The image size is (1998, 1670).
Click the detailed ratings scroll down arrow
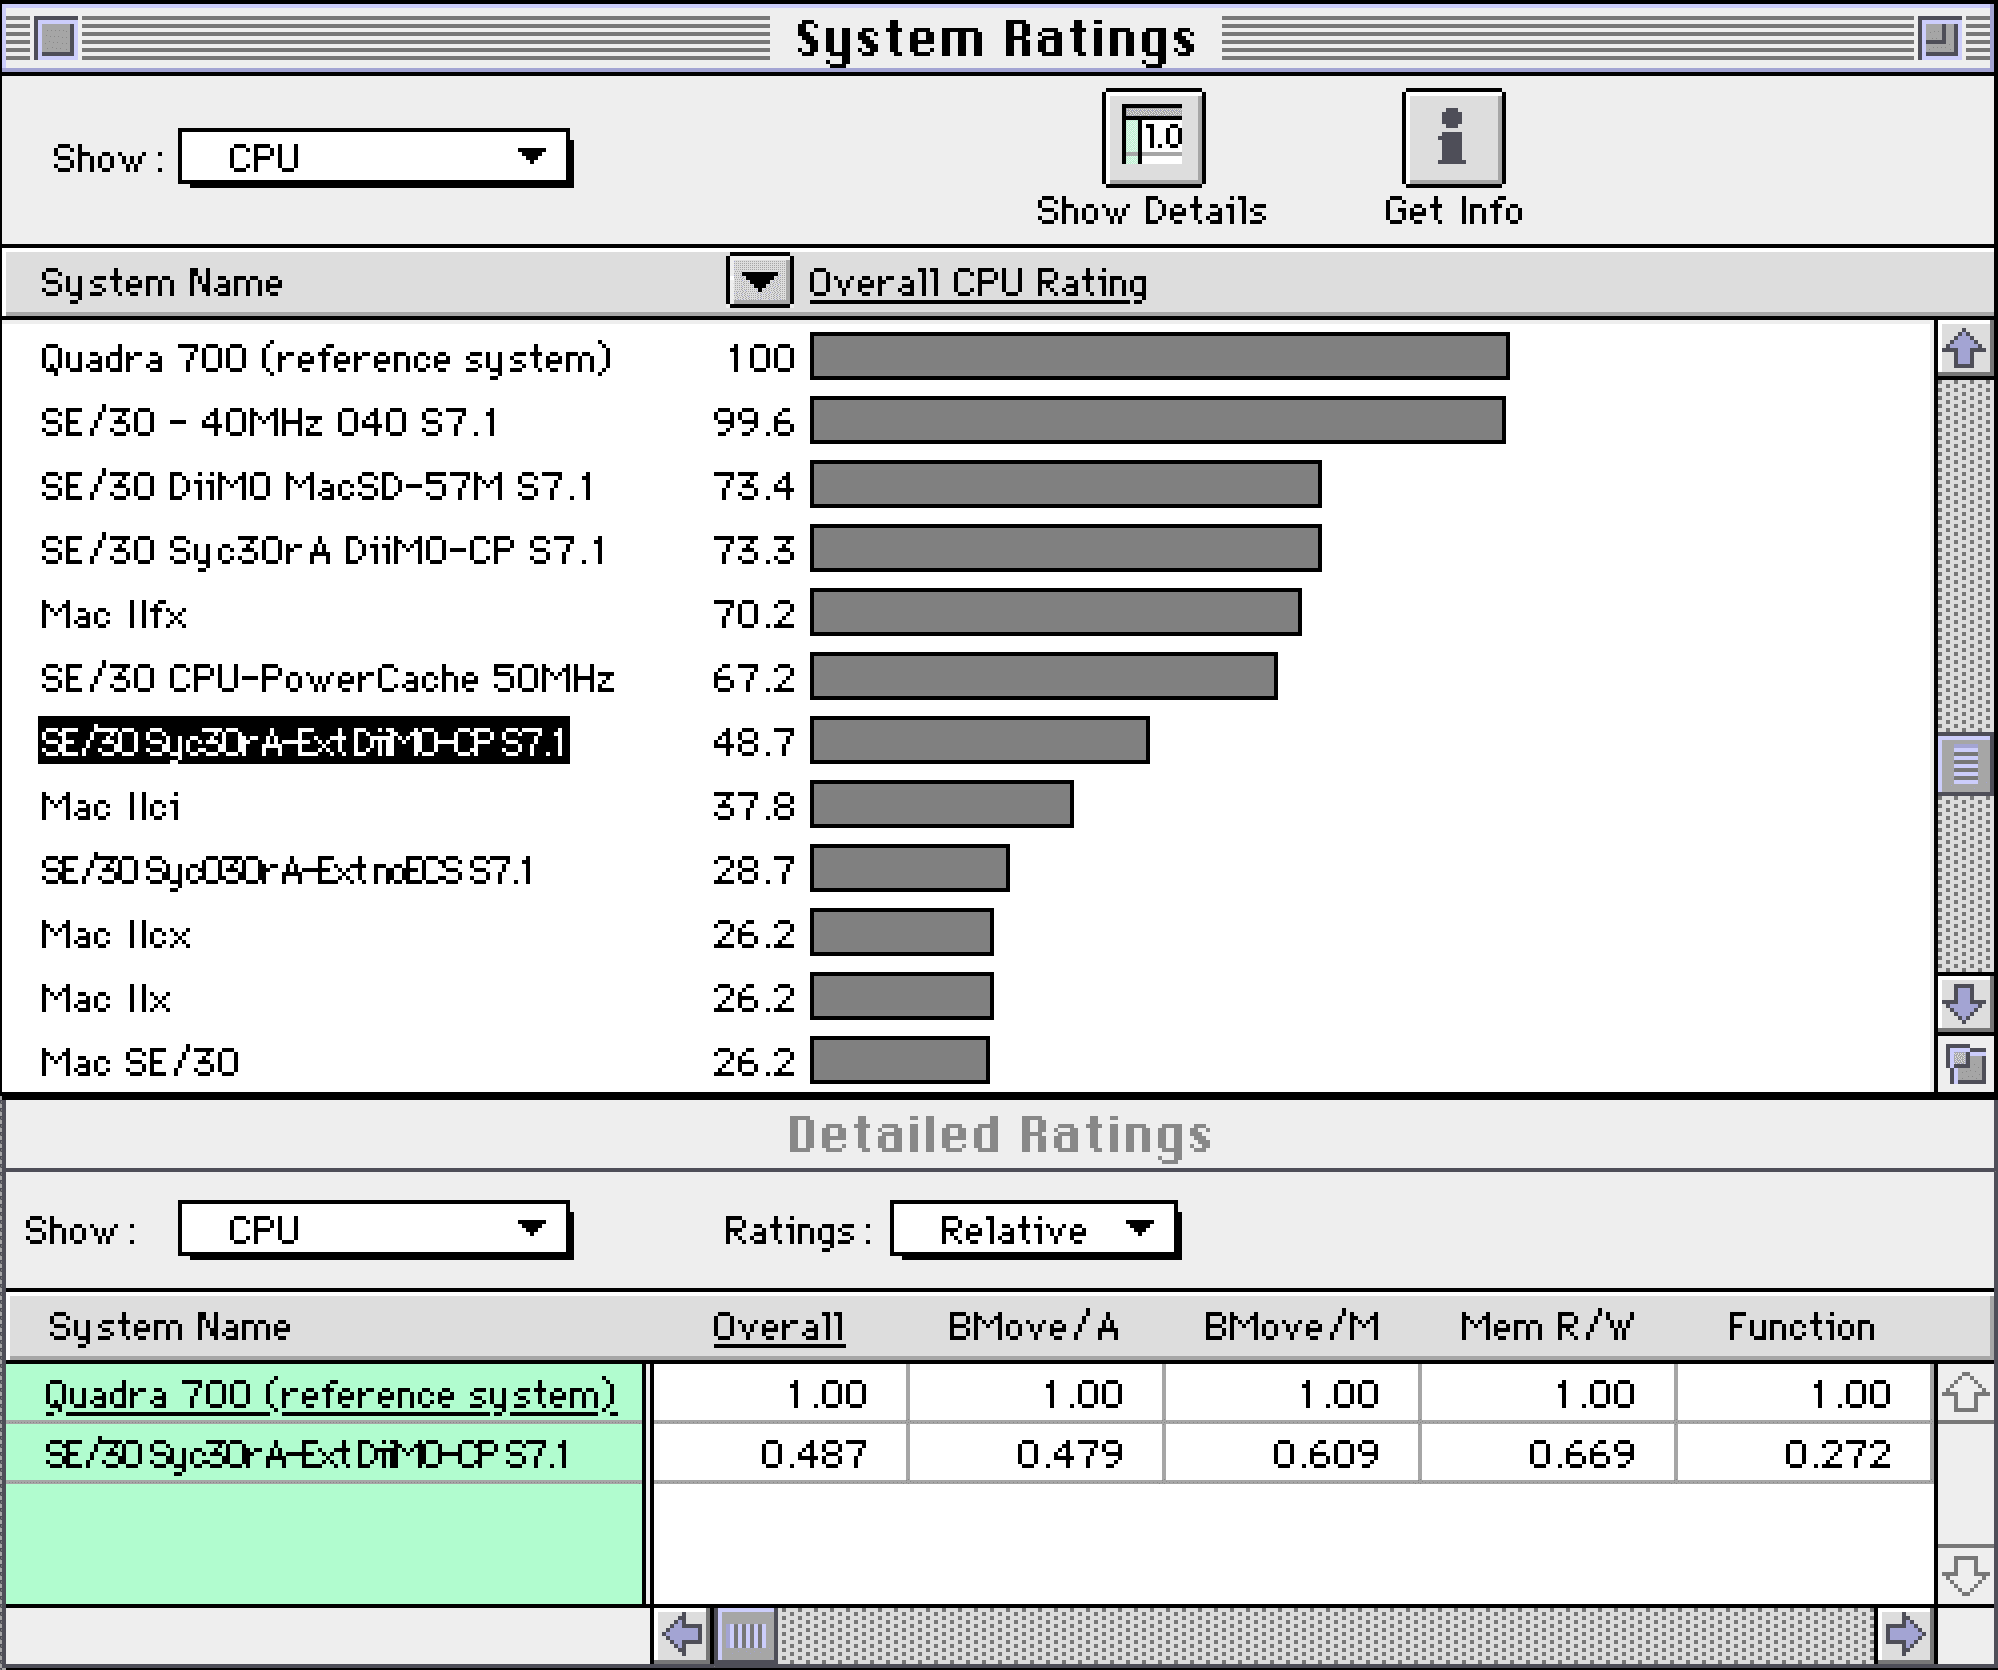tap(1964, 1575)
